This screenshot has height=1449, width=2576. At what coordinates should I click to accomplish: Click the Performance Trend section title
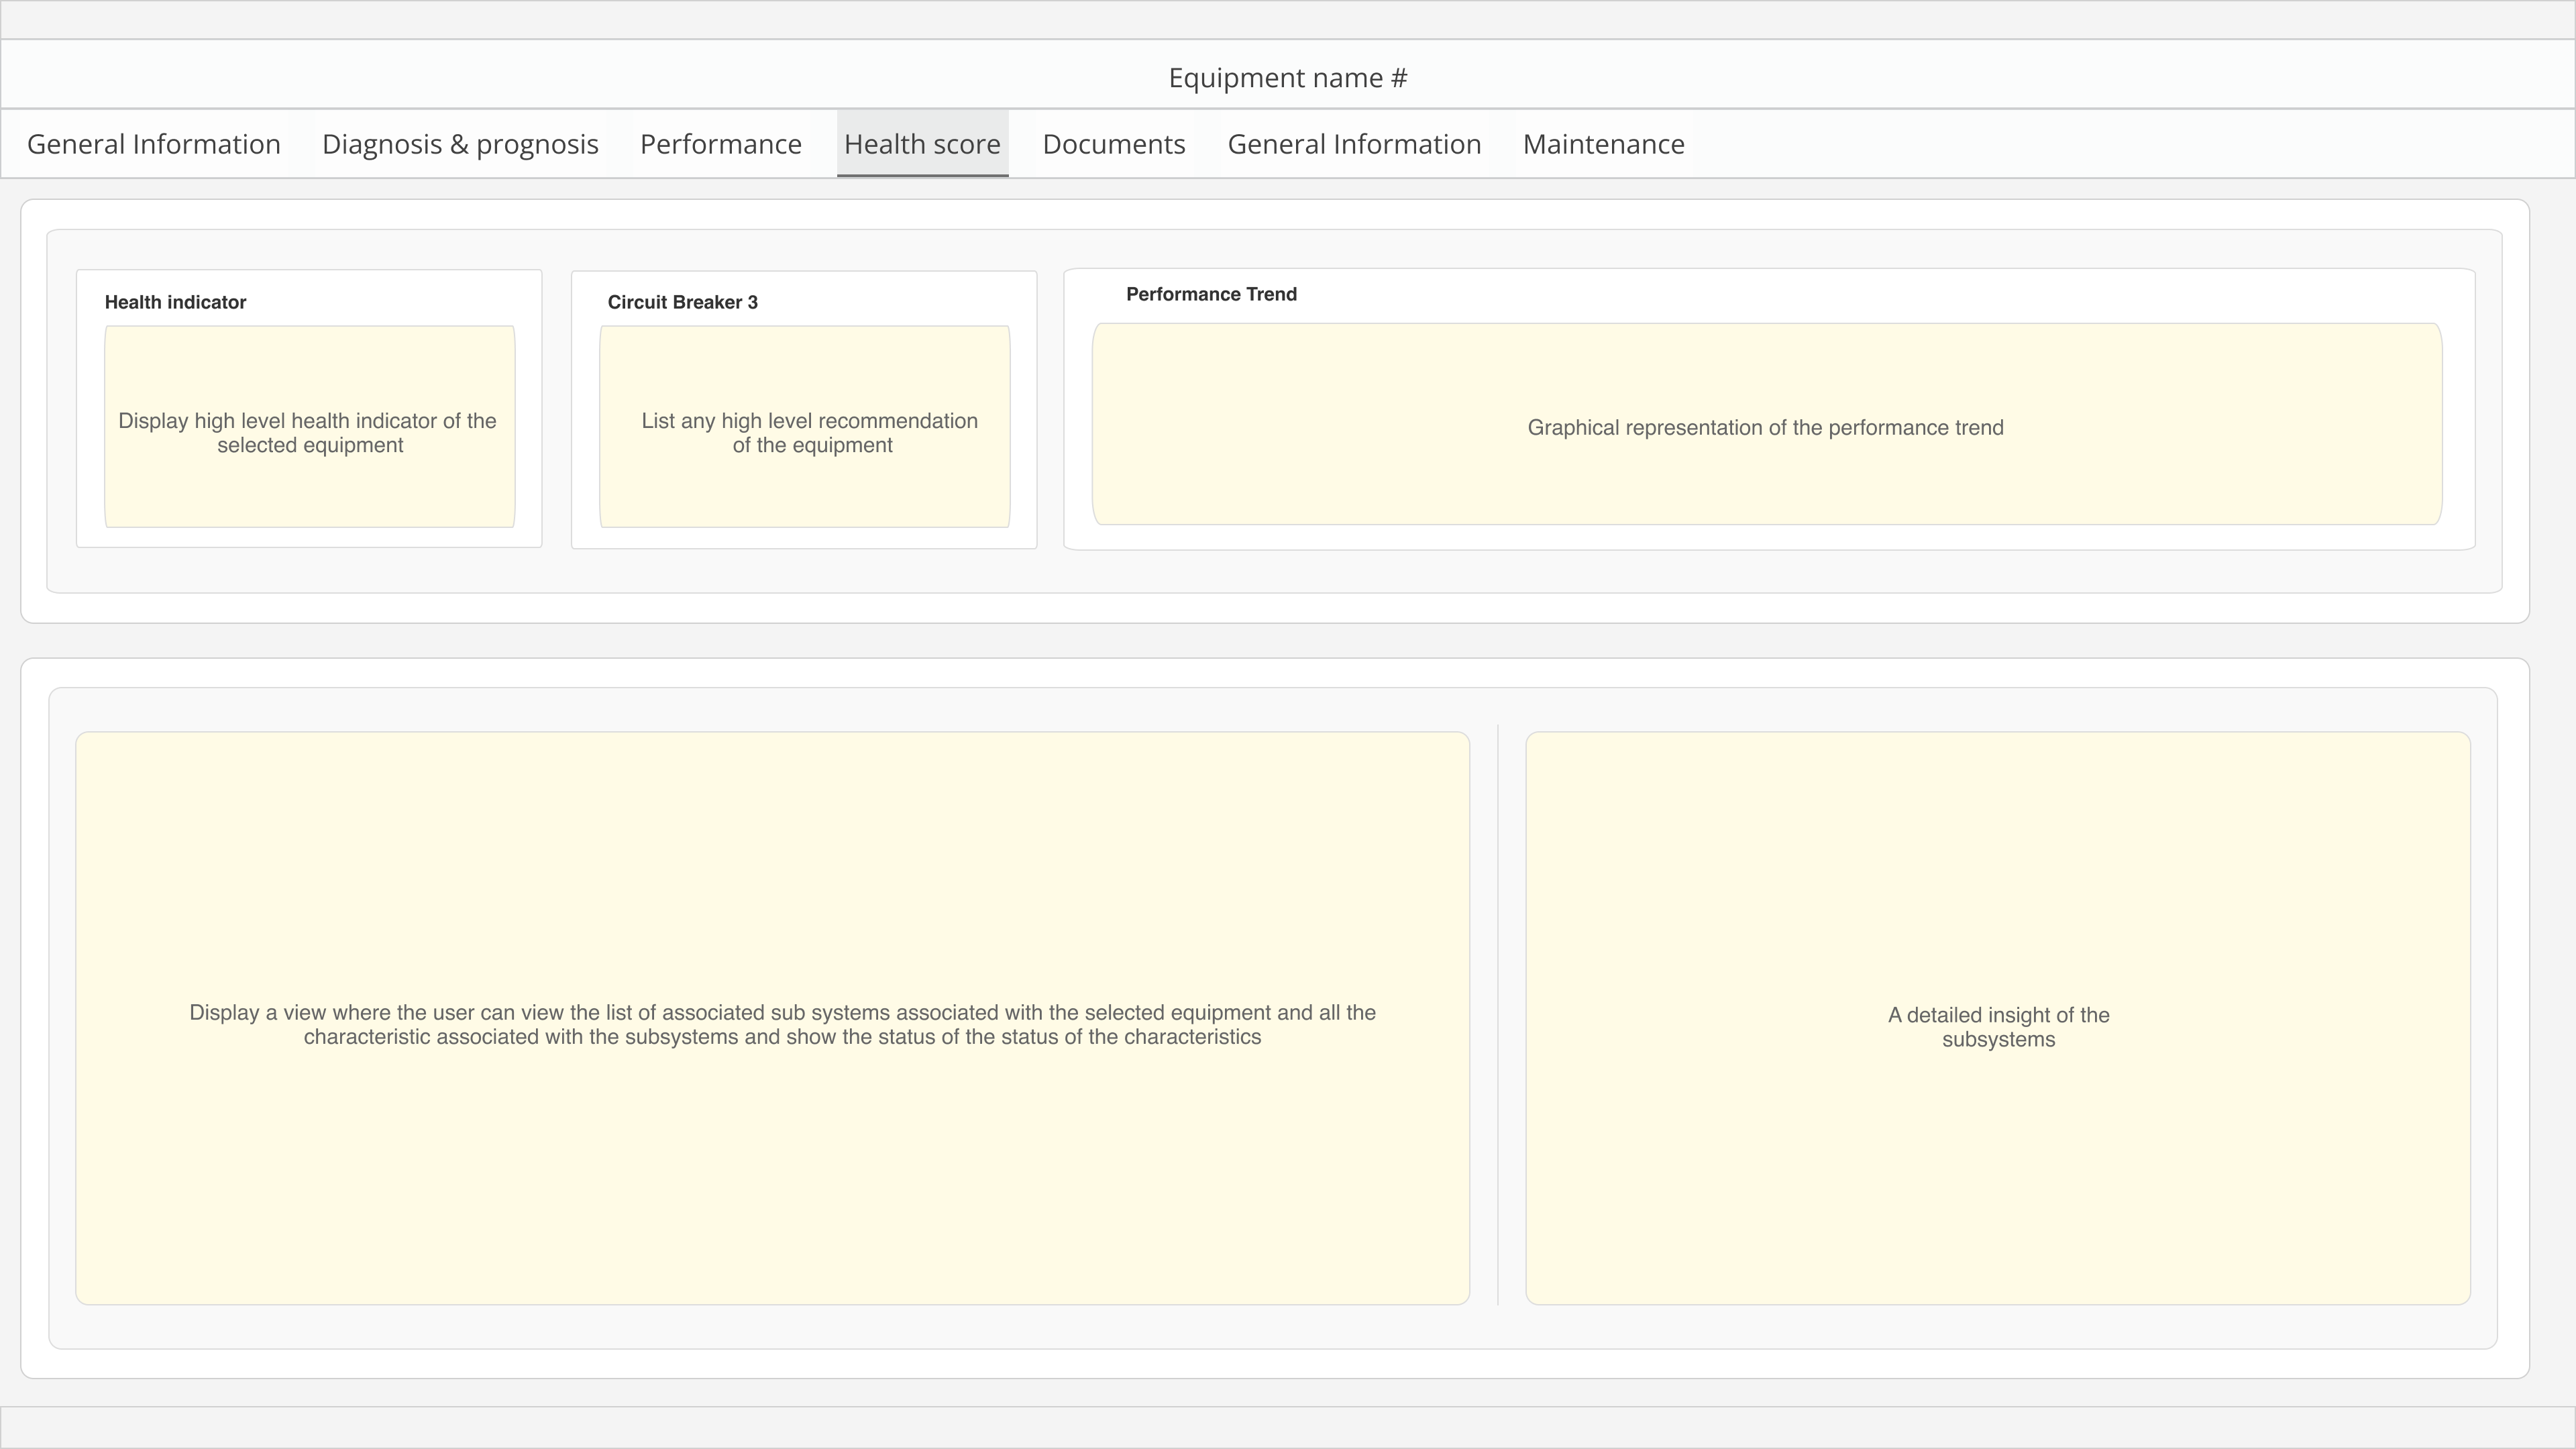coord(1211,294)
